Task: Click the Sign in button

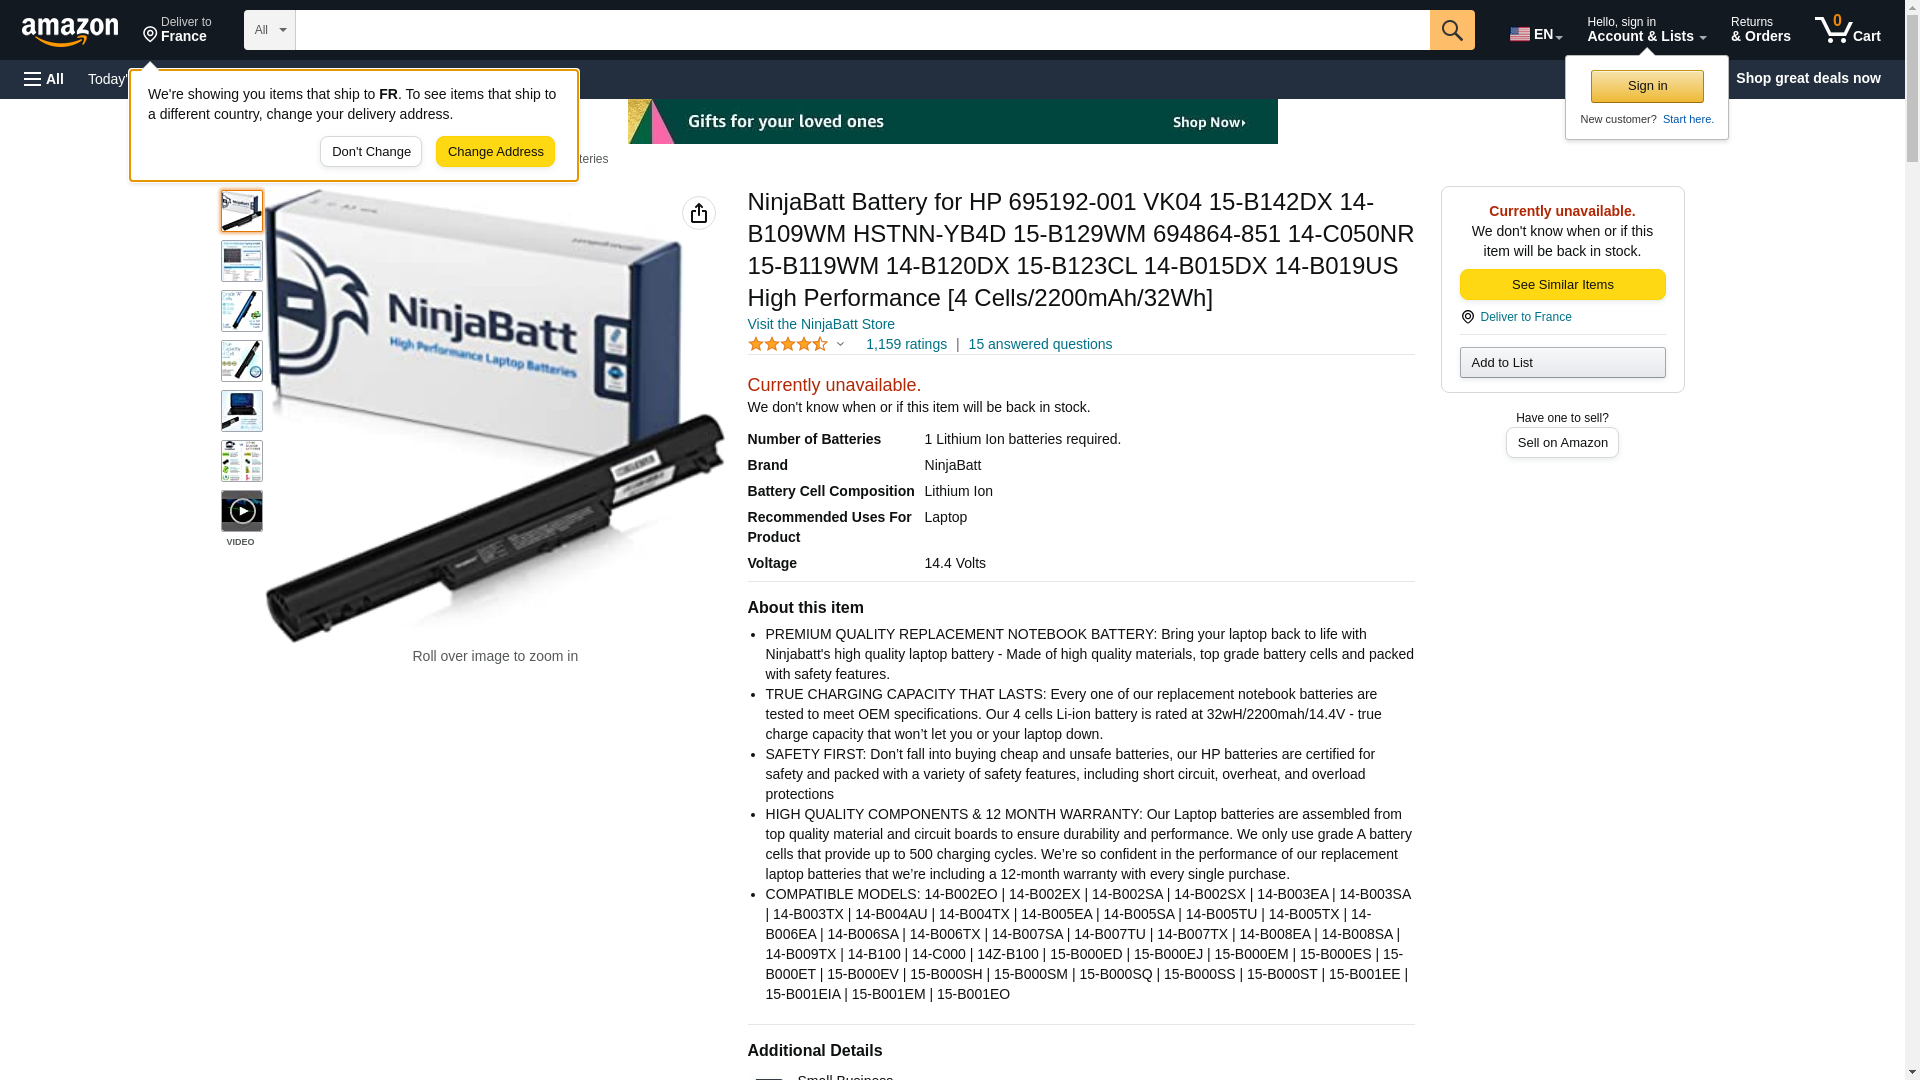Action: click(x=1647, y=86)
